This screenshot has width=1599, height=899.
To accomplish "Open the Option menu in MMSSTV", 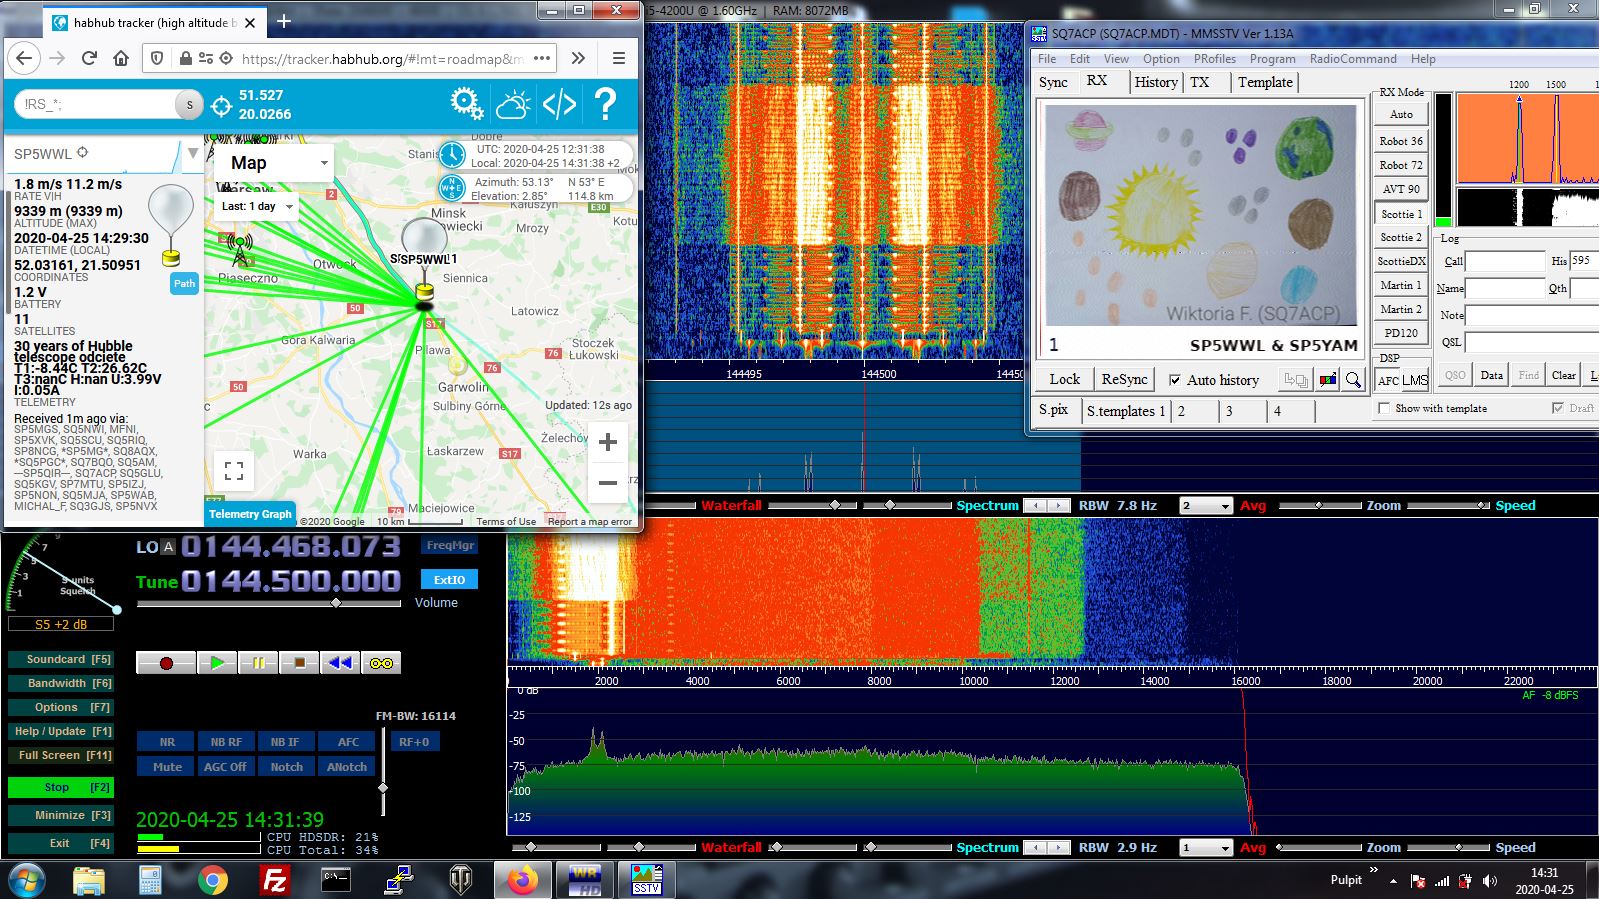I will pos(1161,59).
